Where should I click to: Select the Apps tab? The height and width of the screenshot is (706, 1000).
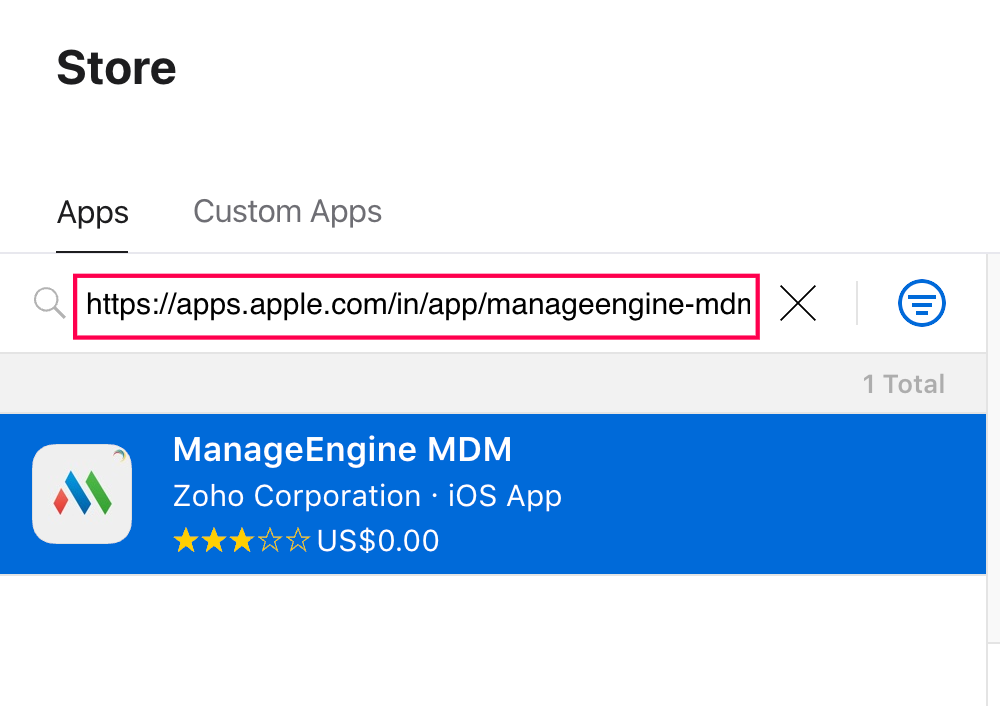click(93, 213)
